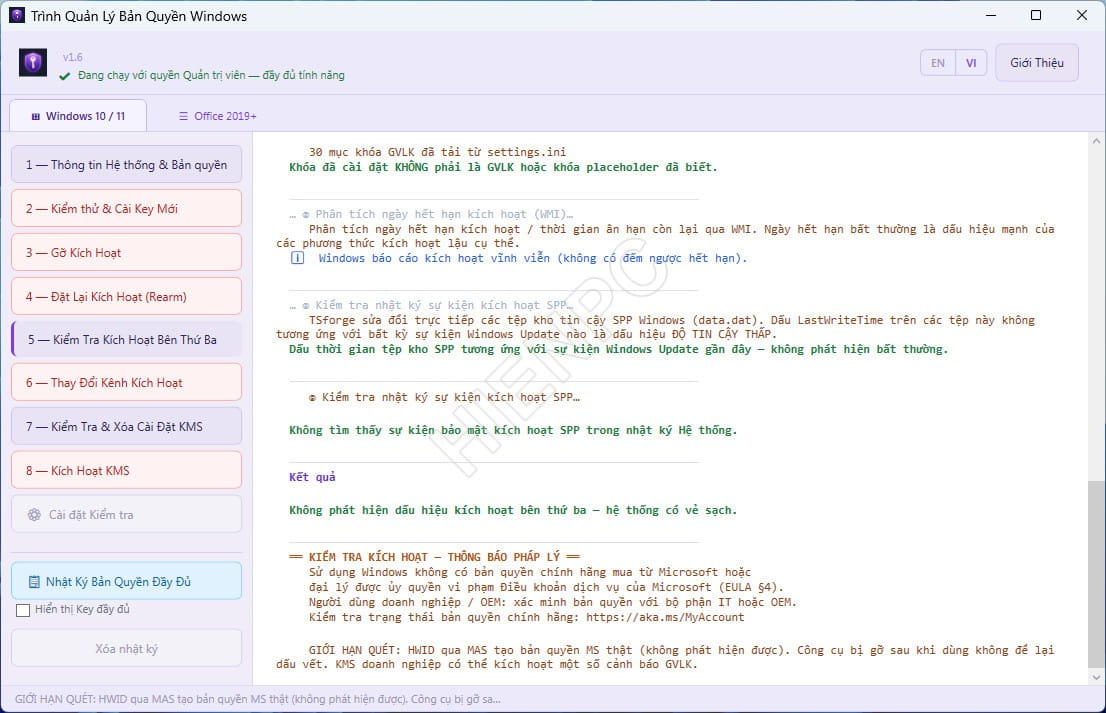
Task: Open Cài đặt Kiểm tra settings
Action: (x=126, y=514)
